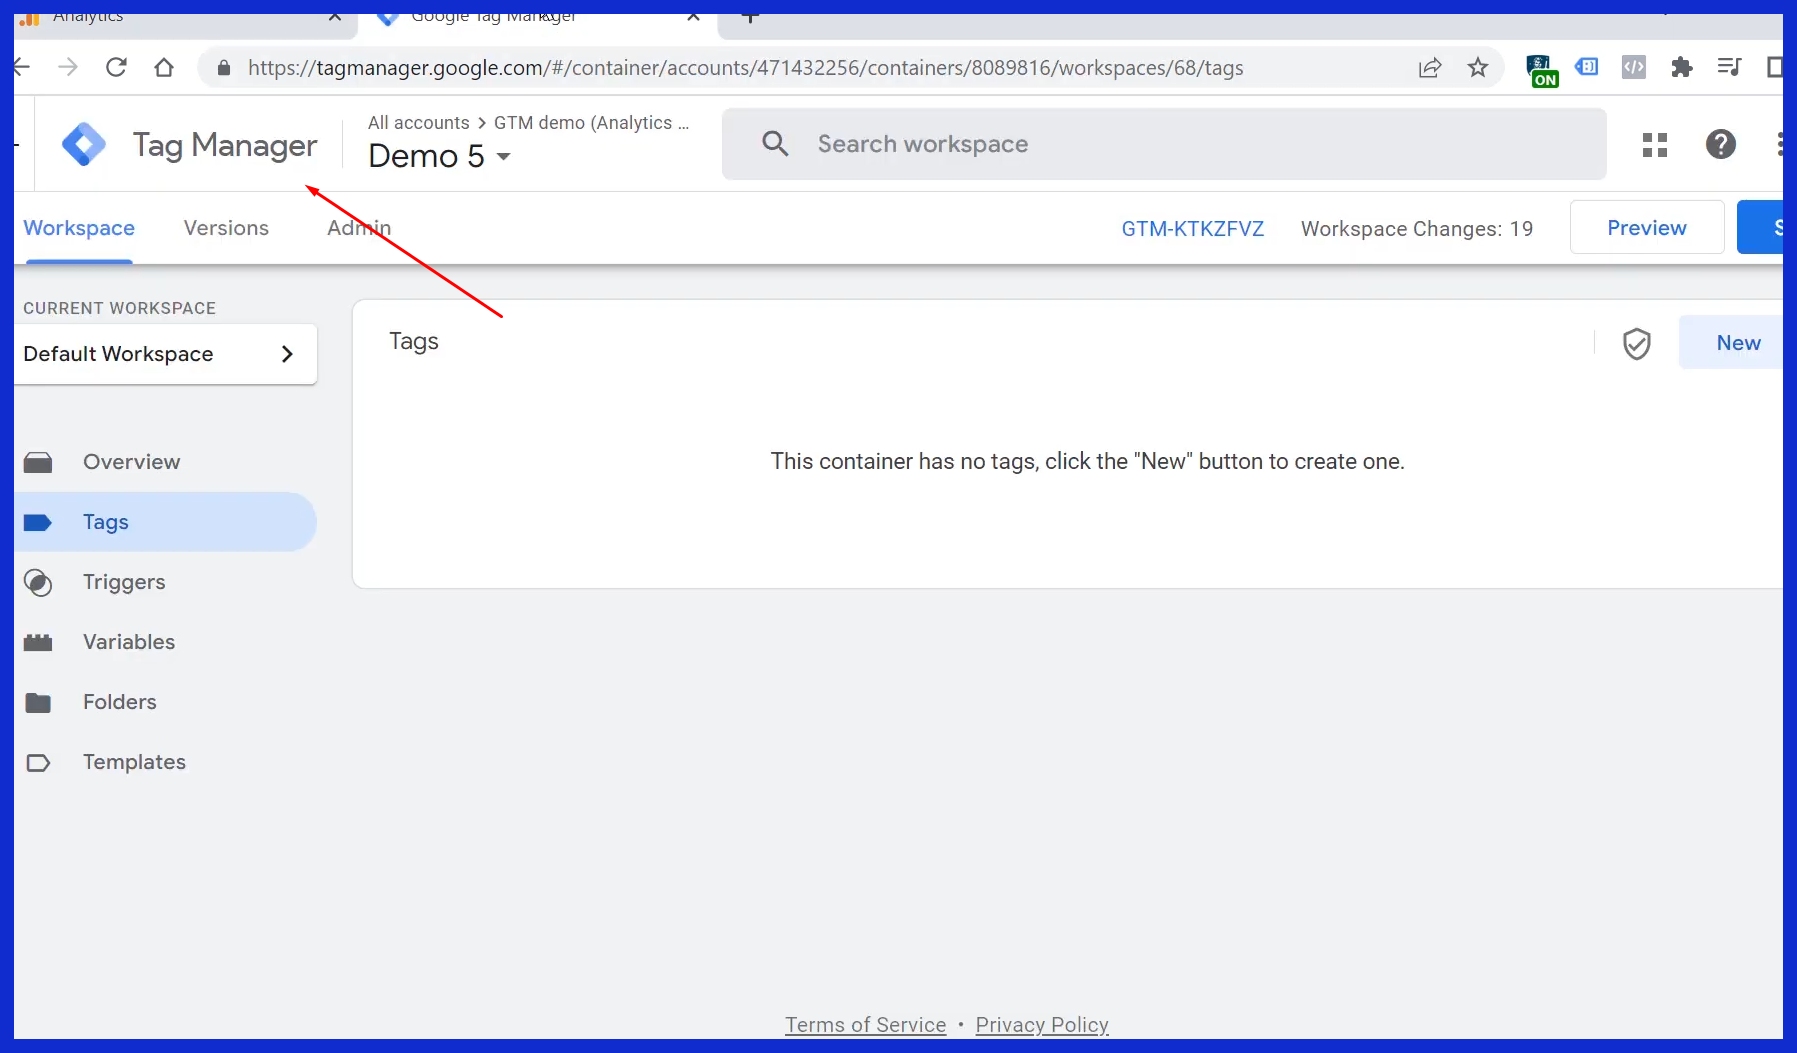Open the Privacy Policy link
The height and width of the screenshot is (1053, 1797).
coord(1042,1025)
